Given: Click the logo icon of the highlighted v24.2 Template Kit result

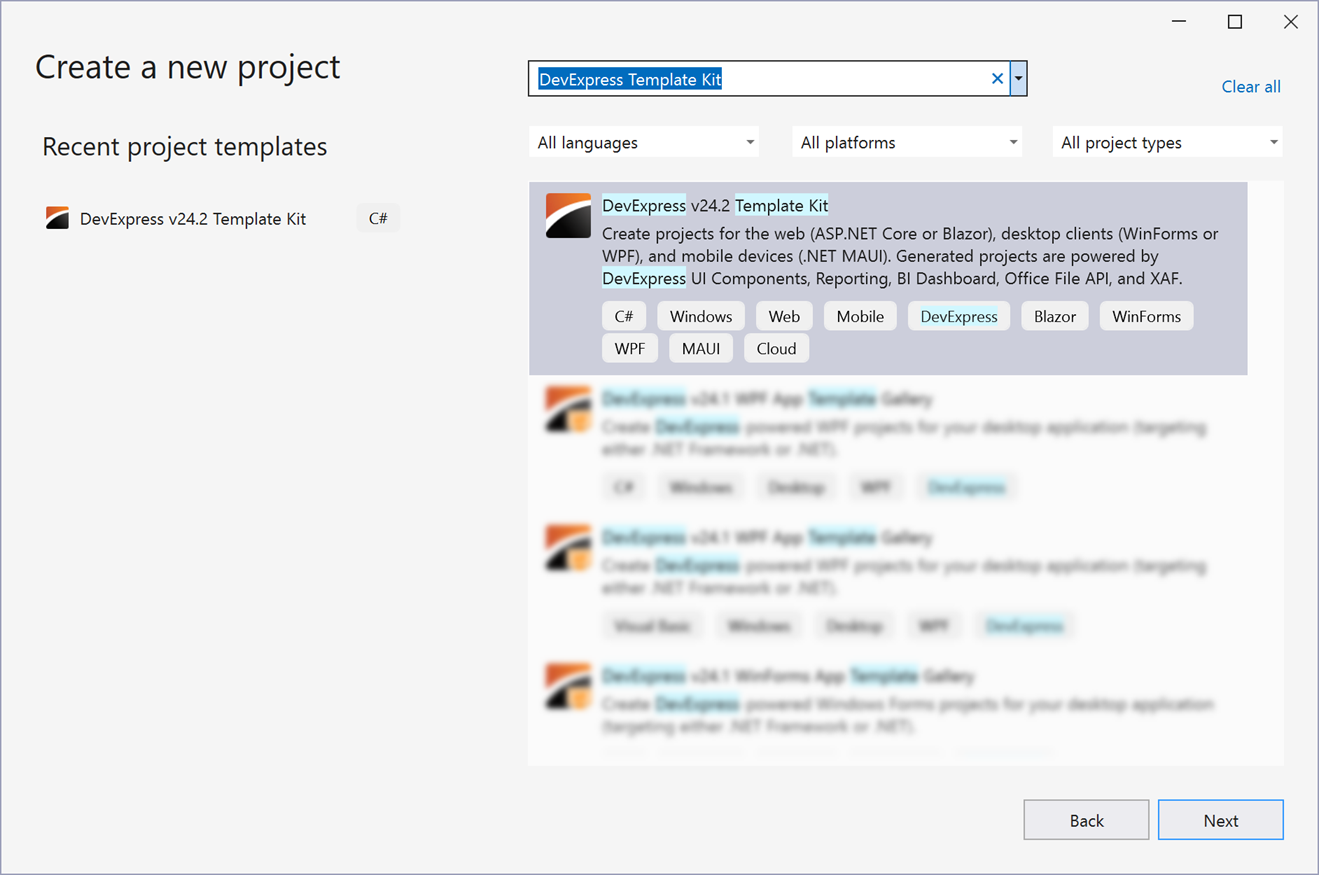Looking at the screenshot, I should coord(568,215).
